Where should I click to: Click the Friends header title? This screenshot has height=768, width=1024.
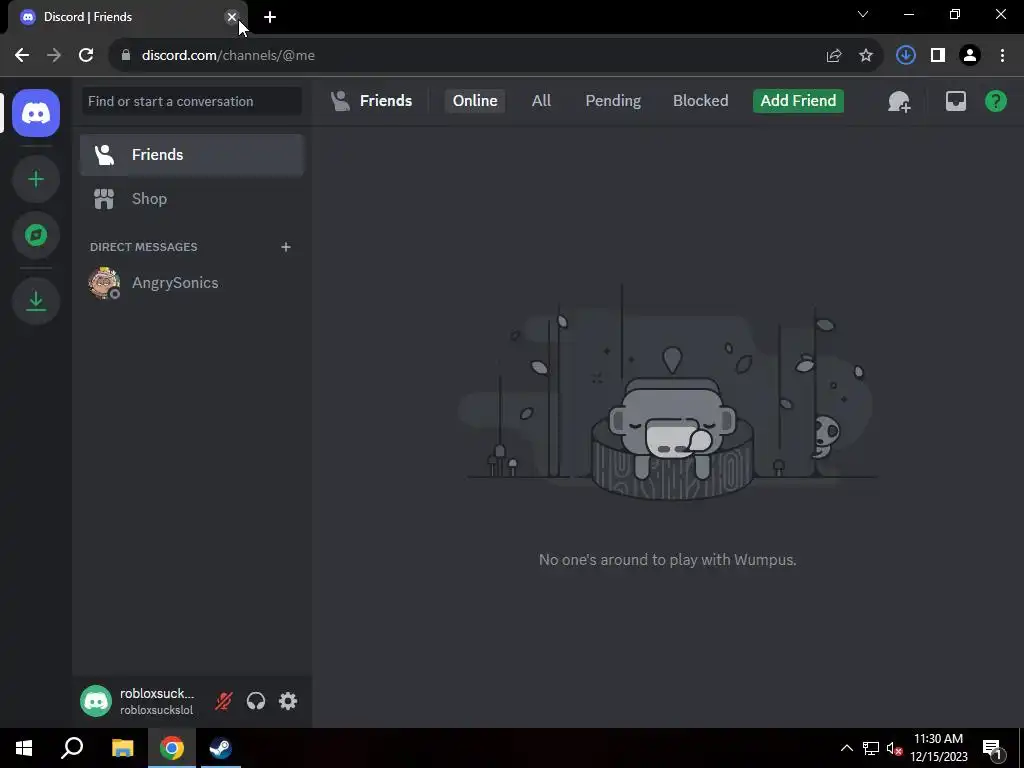[x=385, y=101]
